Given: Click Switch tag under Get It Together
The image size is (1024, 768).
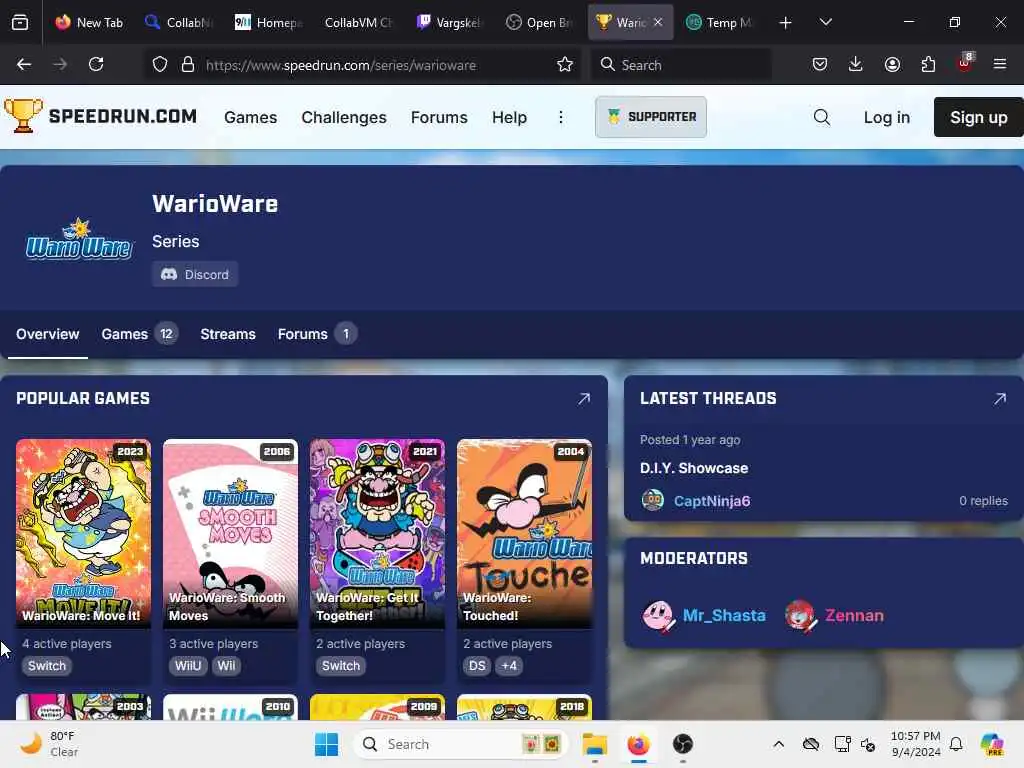Looking at the screenshot, I should [x=341, y=665].
